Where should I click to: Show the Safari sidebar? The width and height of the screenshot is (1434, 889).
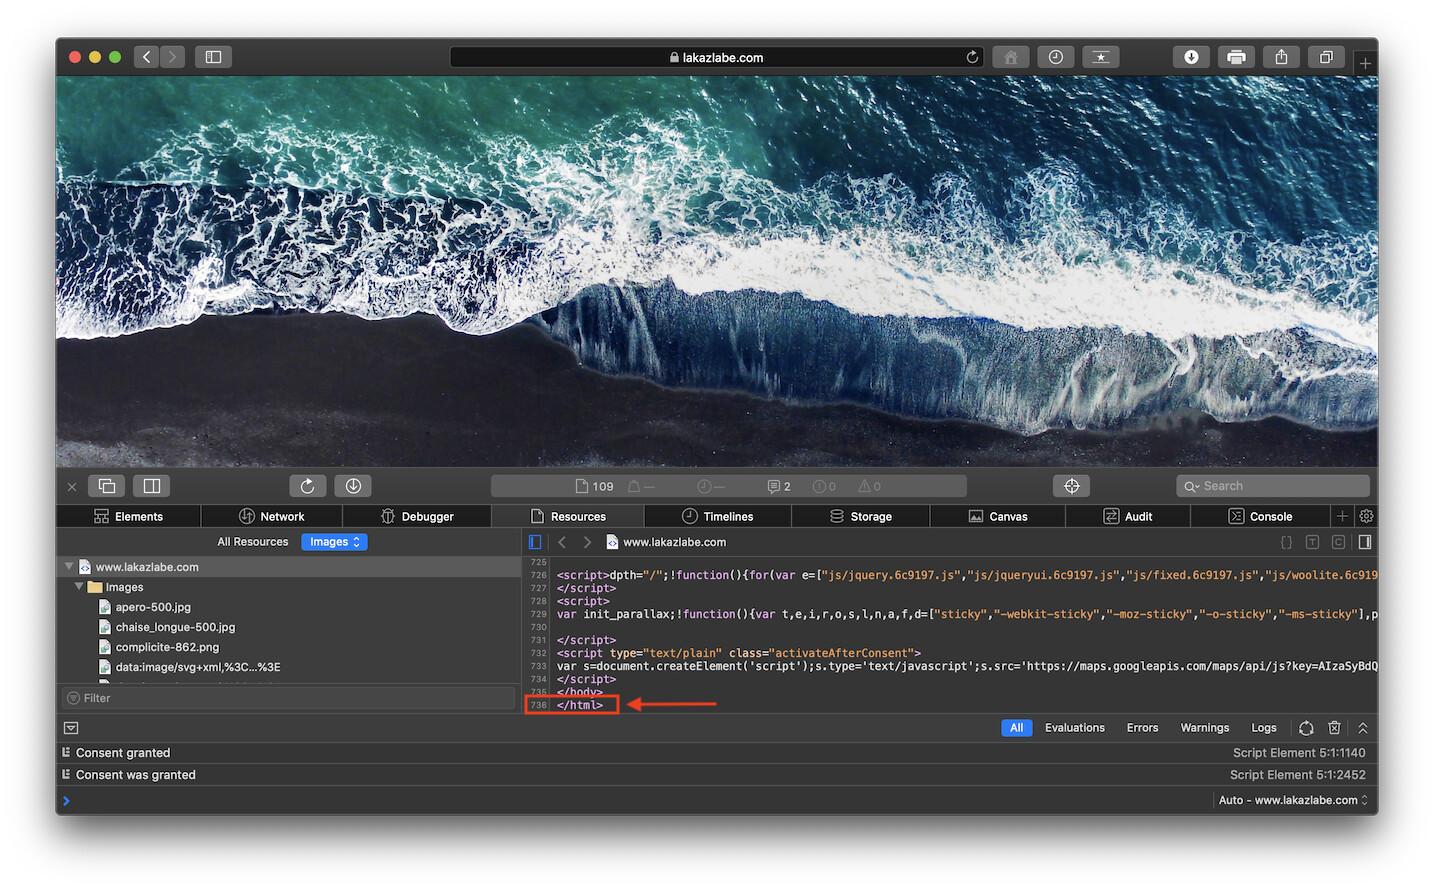point(213,57)
